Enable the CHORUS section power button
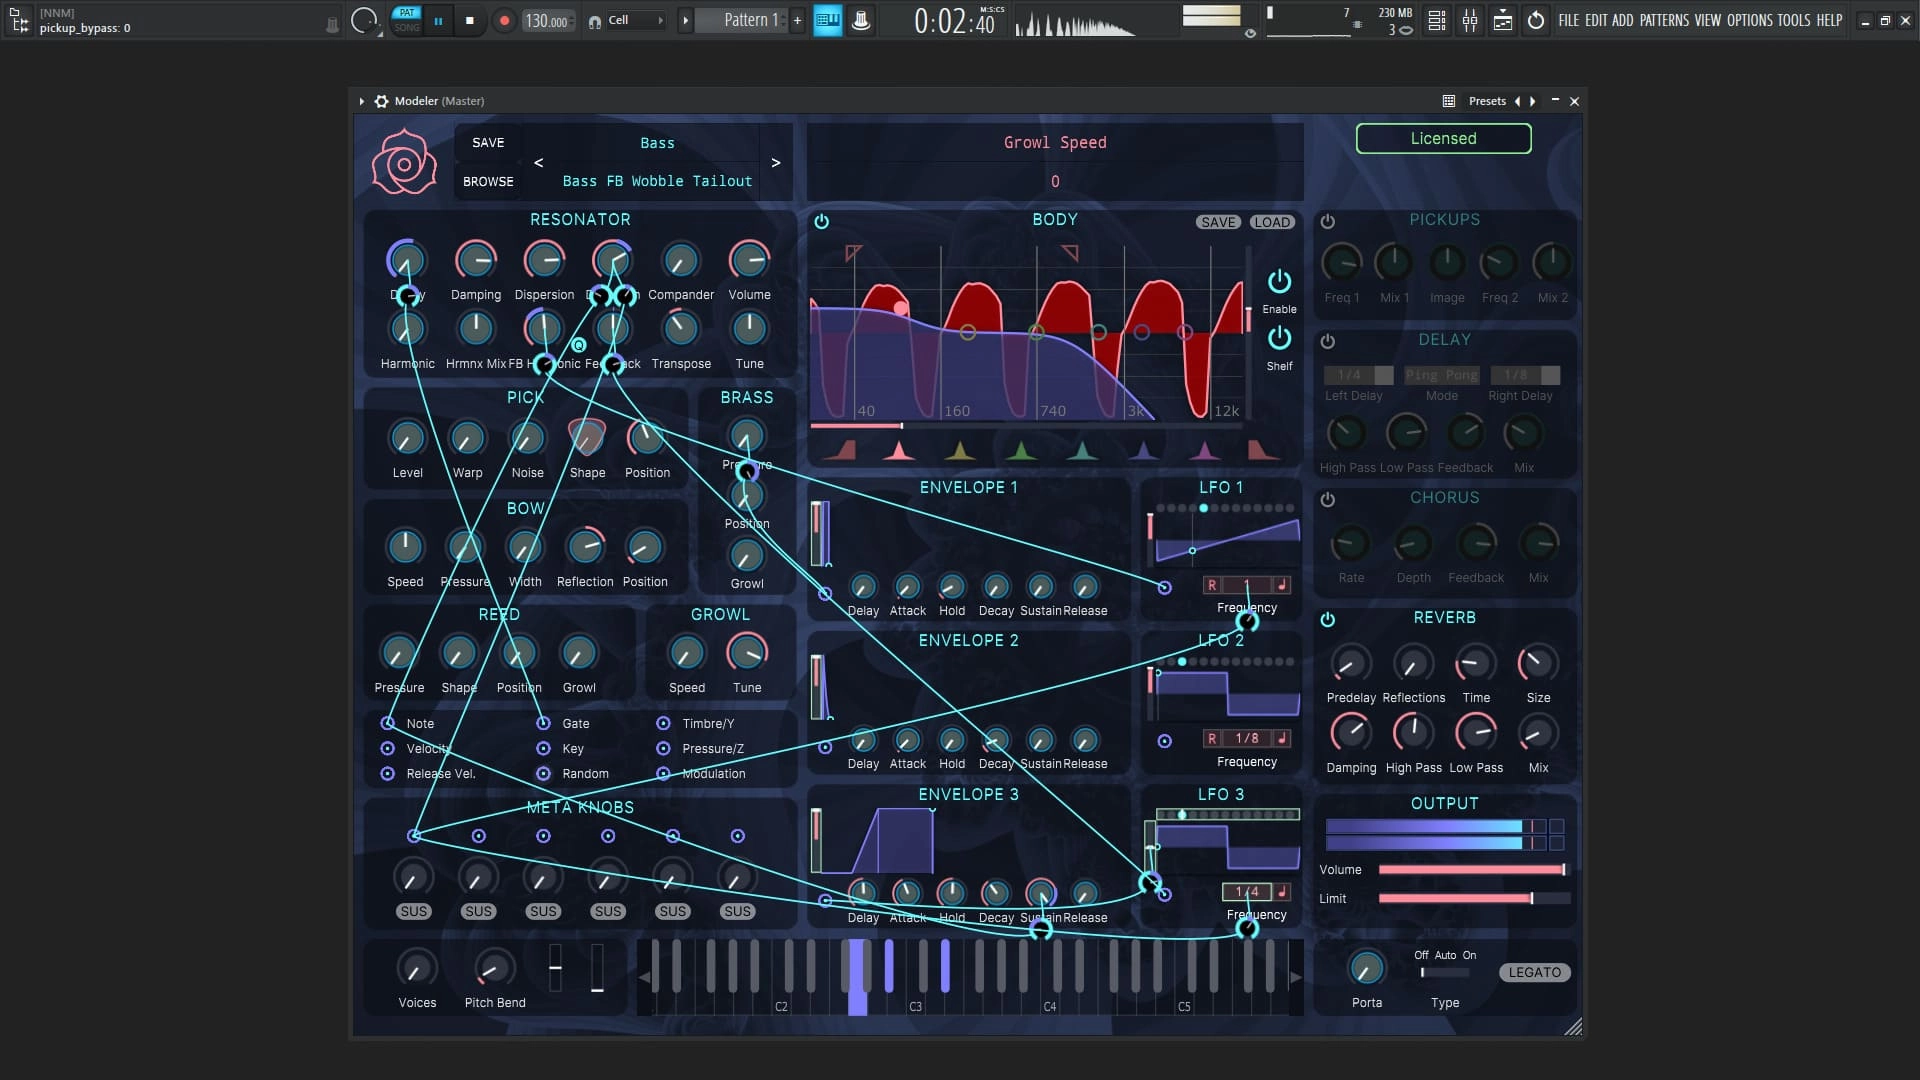Viewport: 1920px width, 1080px height. pyautogui.click(x=1327, y=499)
